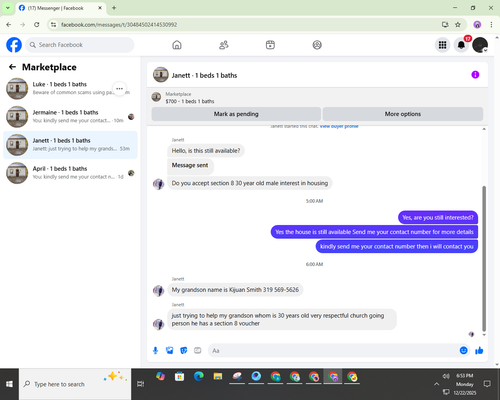Viewport: 500px width, 400px height.
Task: Click the Aa message input field
Action: (332, 350)
